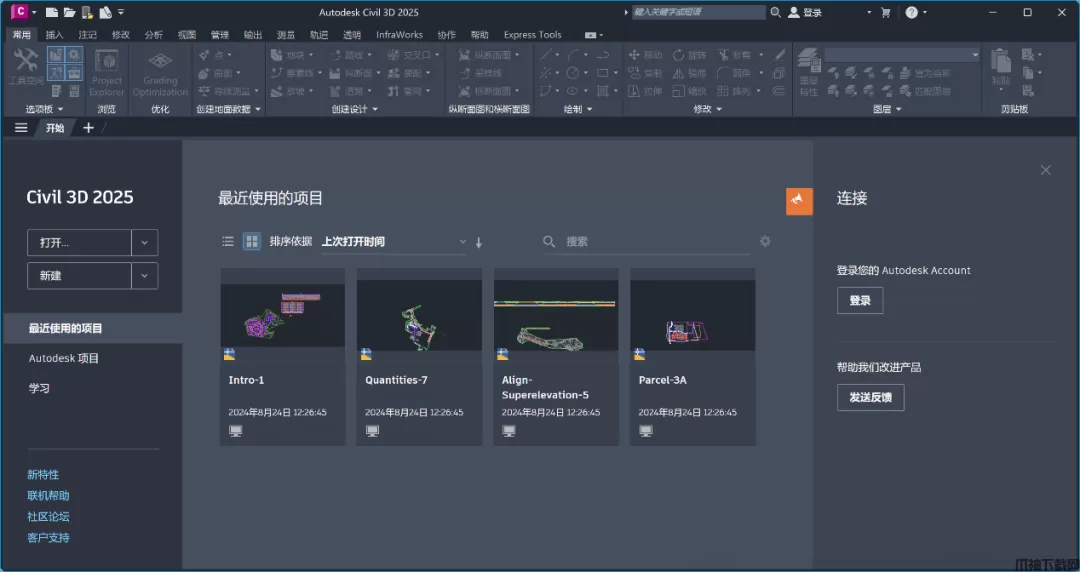Click the 发送反馈 feedback button
This screenshot has width=1080, height=572.
870,397
